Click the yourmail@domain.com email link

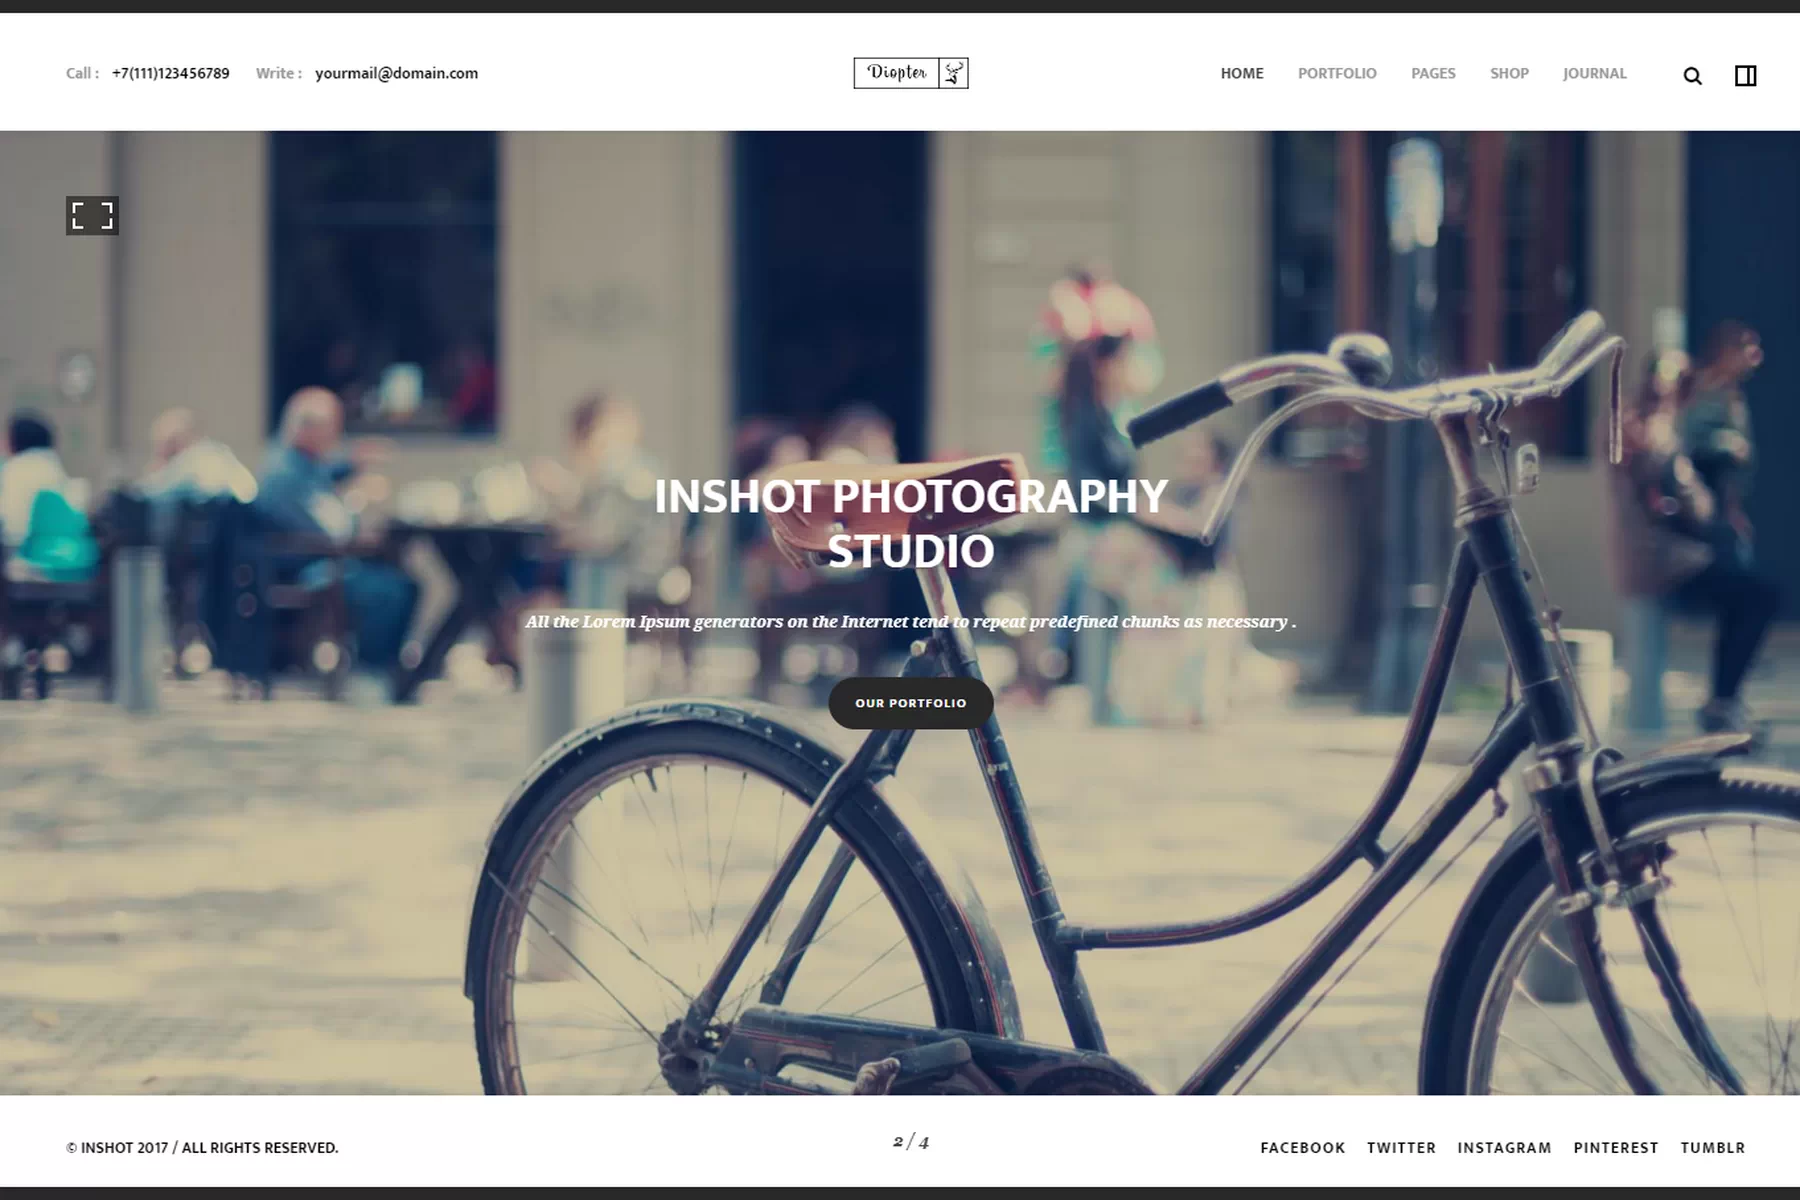(396, 74)
